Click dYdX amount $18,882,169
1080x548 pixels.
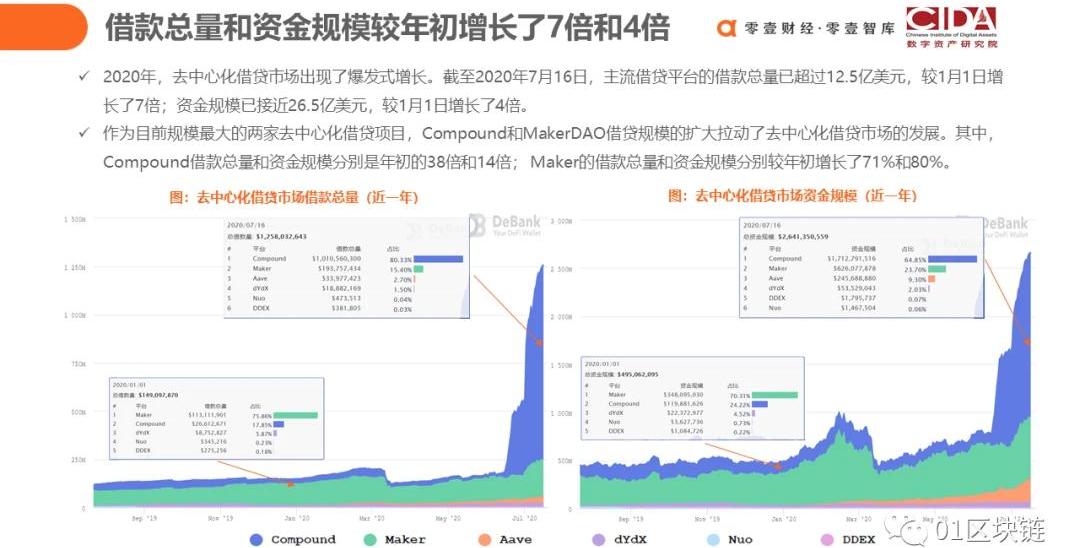coord(341,288)
